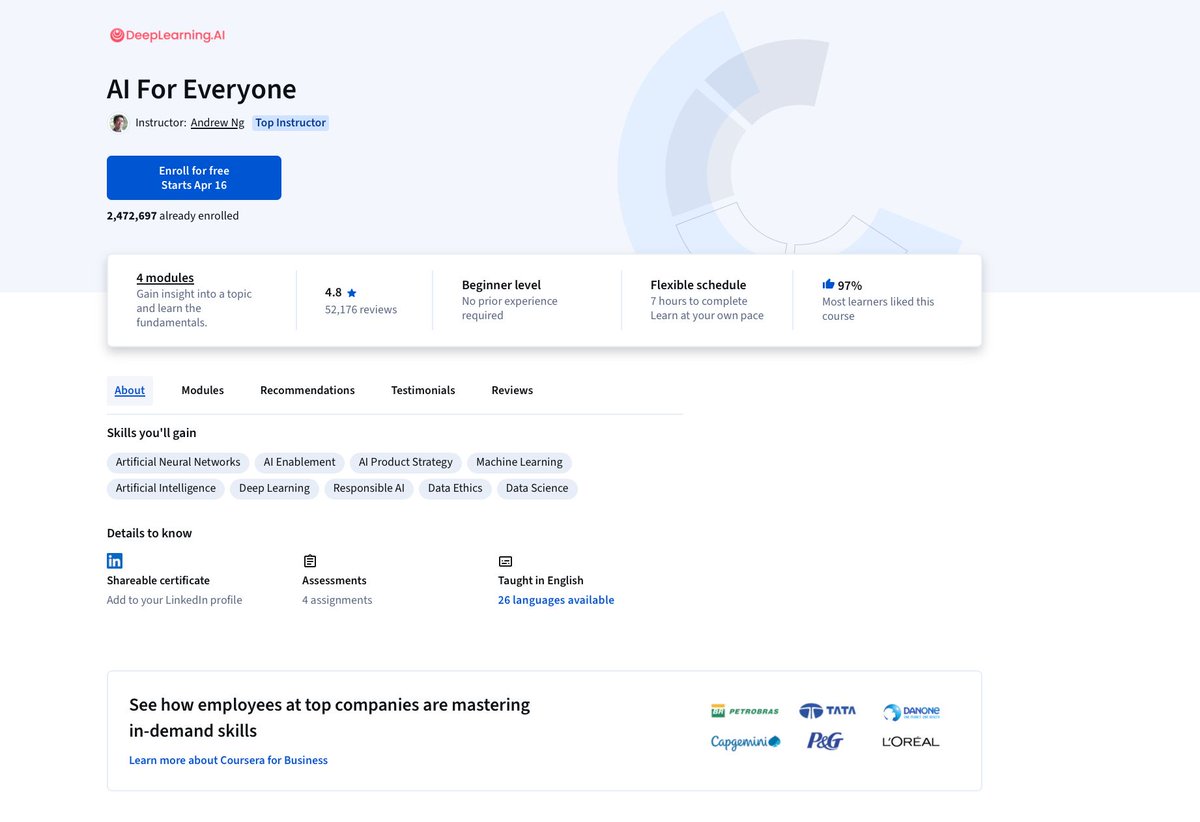Click the Top Instructor badge

click(x=290, y=123)
